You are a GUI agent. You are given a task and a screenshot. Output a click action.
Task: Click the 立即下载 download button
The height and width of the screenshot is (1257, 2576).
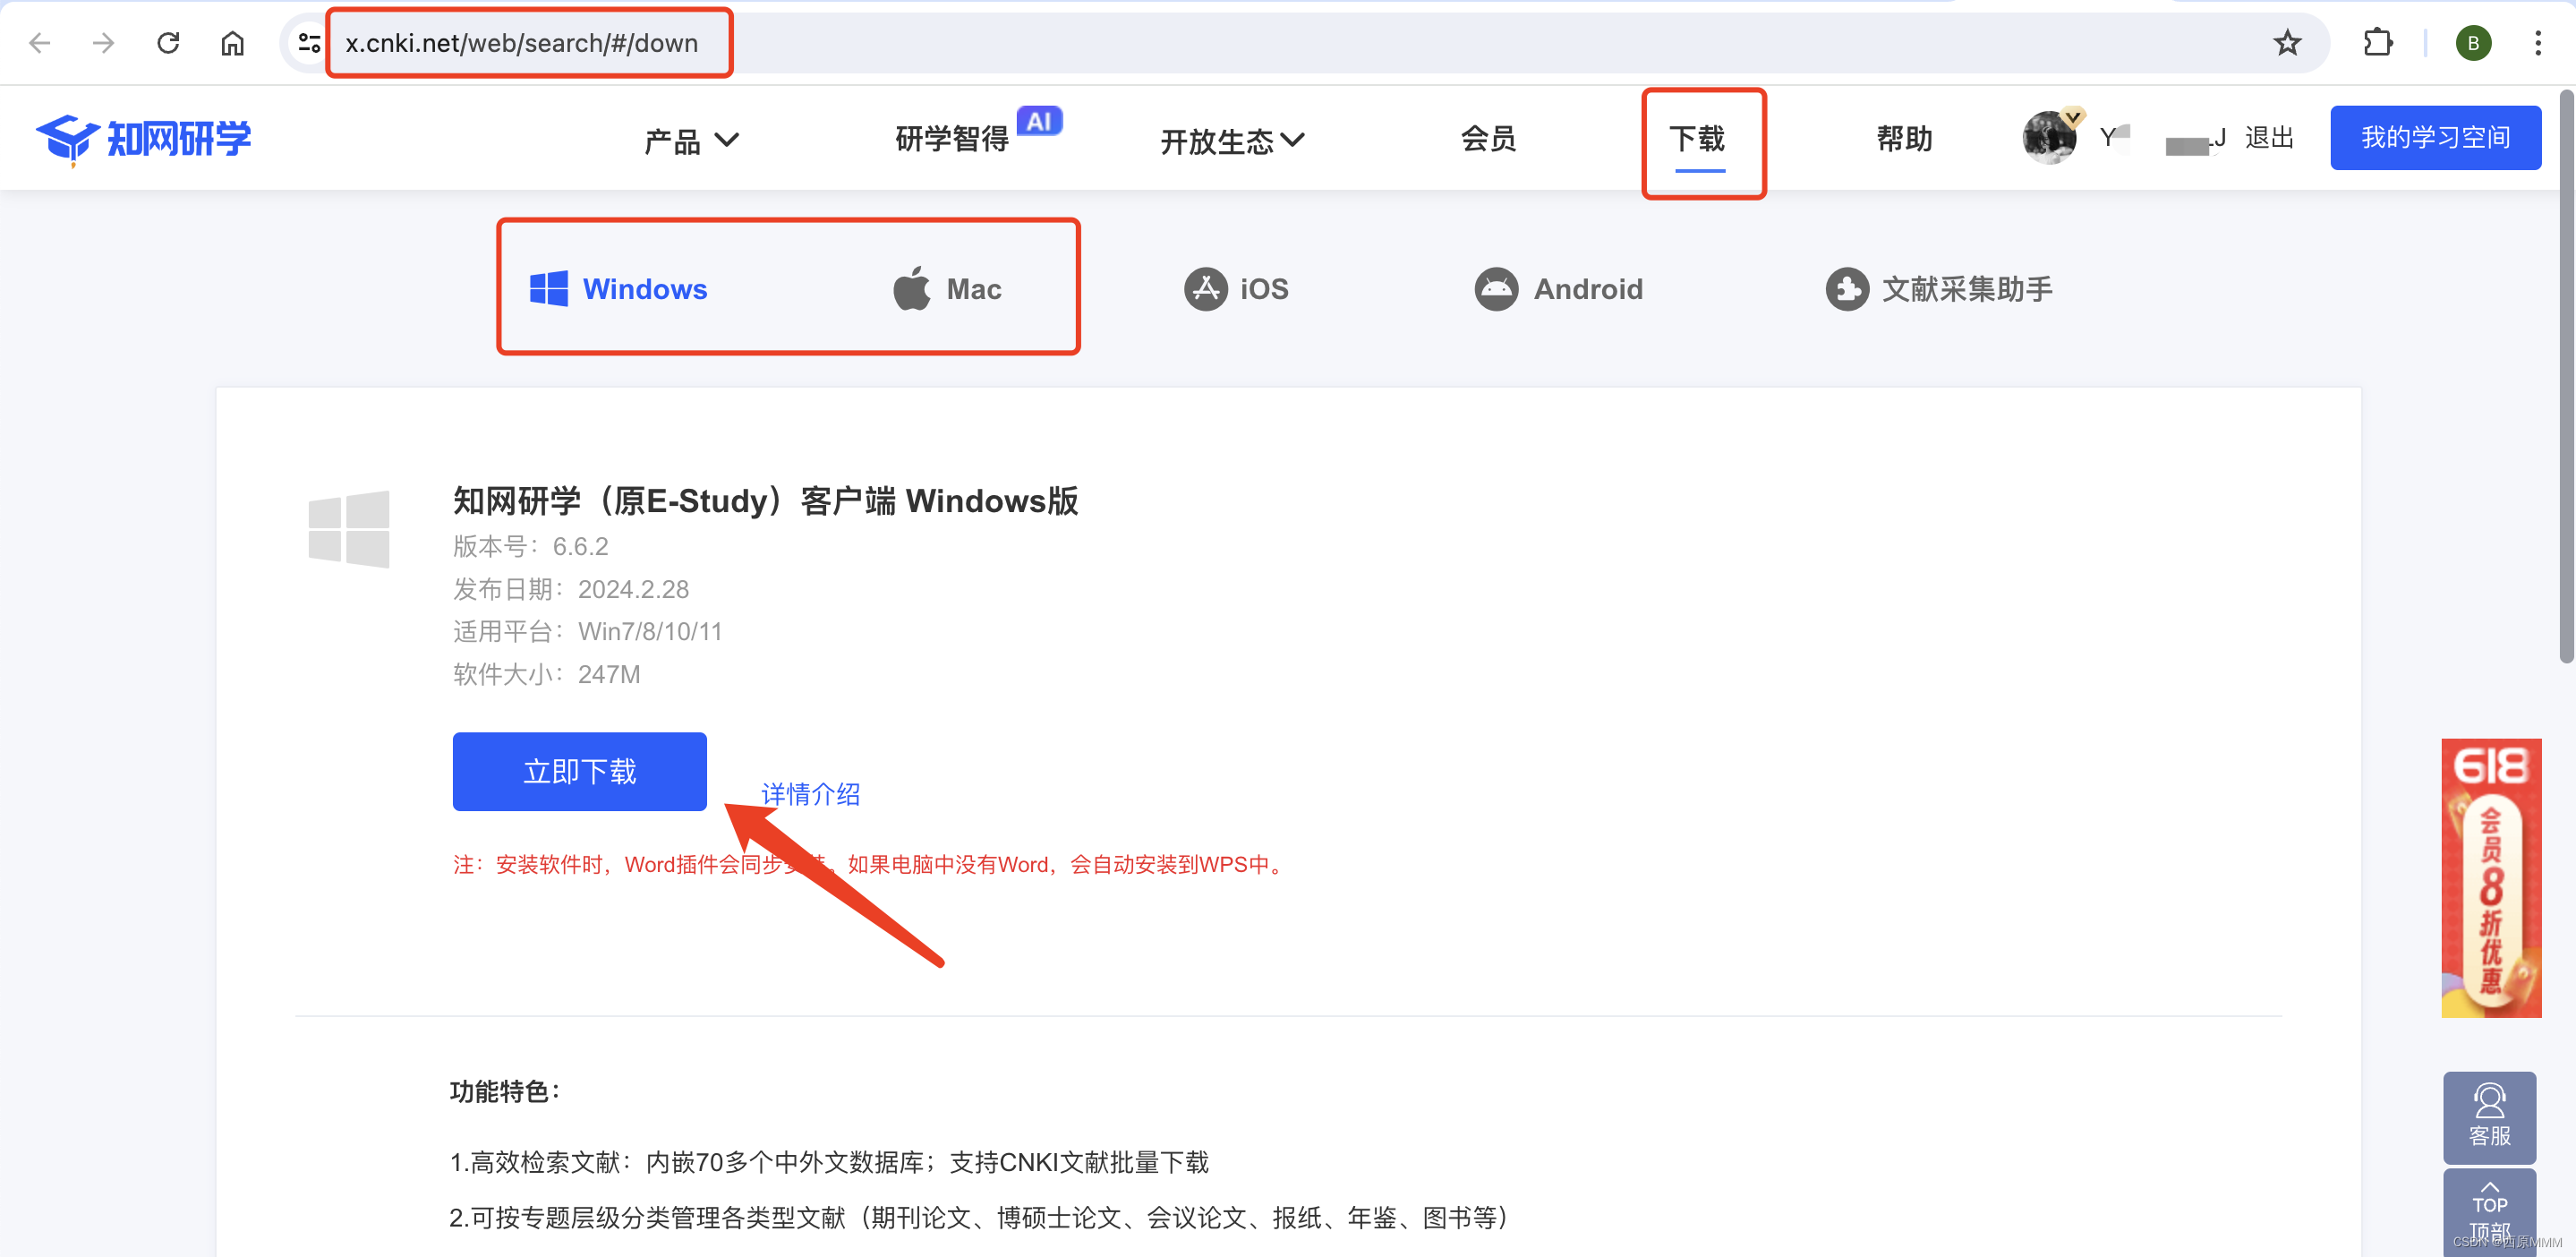coord(579,771)
